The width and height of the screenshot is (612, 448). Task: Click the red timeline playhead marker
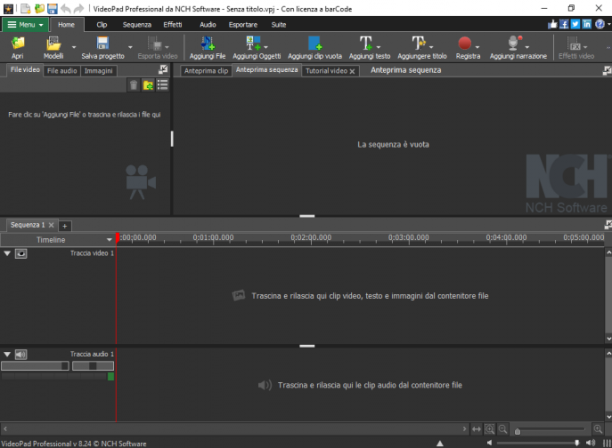point(117,238)
